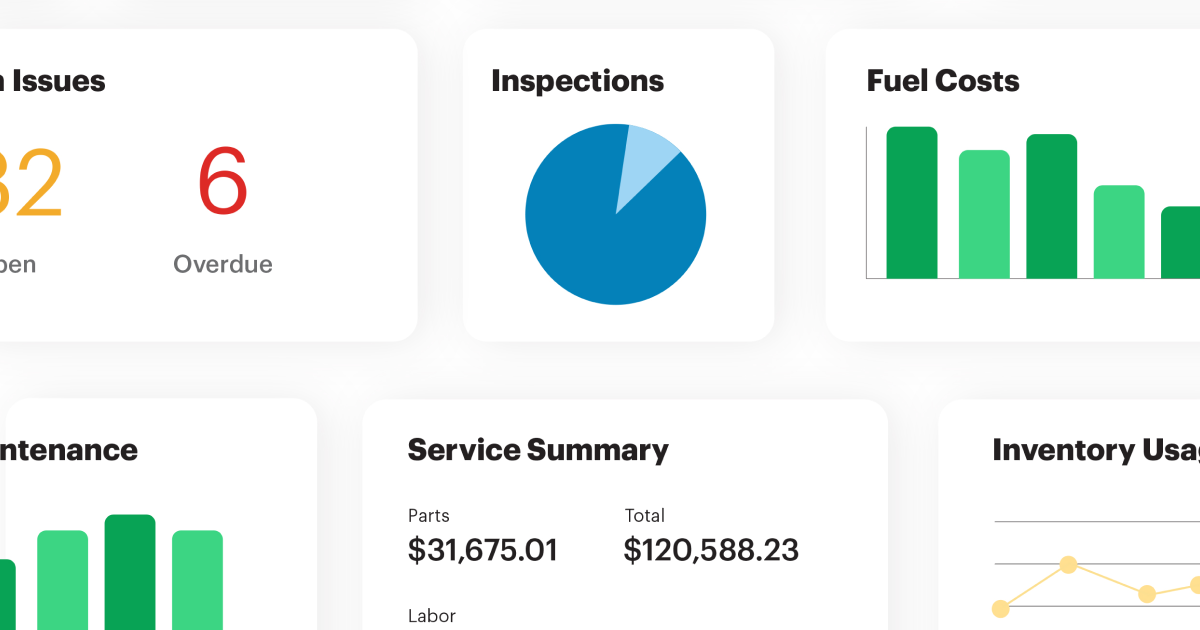Select the second Fuel Costs bar
1200x630 pixels.
click(984, 214)
